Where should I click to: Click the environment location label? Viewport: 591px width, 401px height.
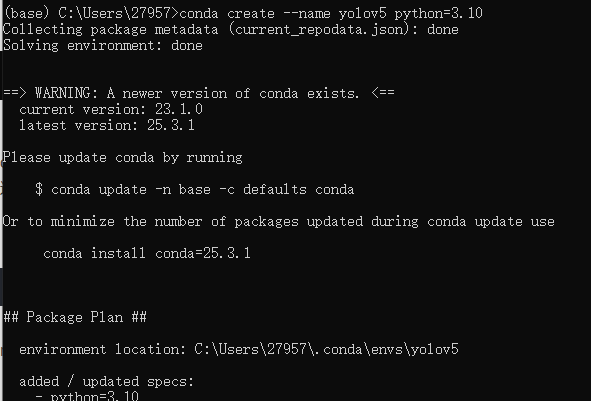pyautogui.click(x=102, y=349)
